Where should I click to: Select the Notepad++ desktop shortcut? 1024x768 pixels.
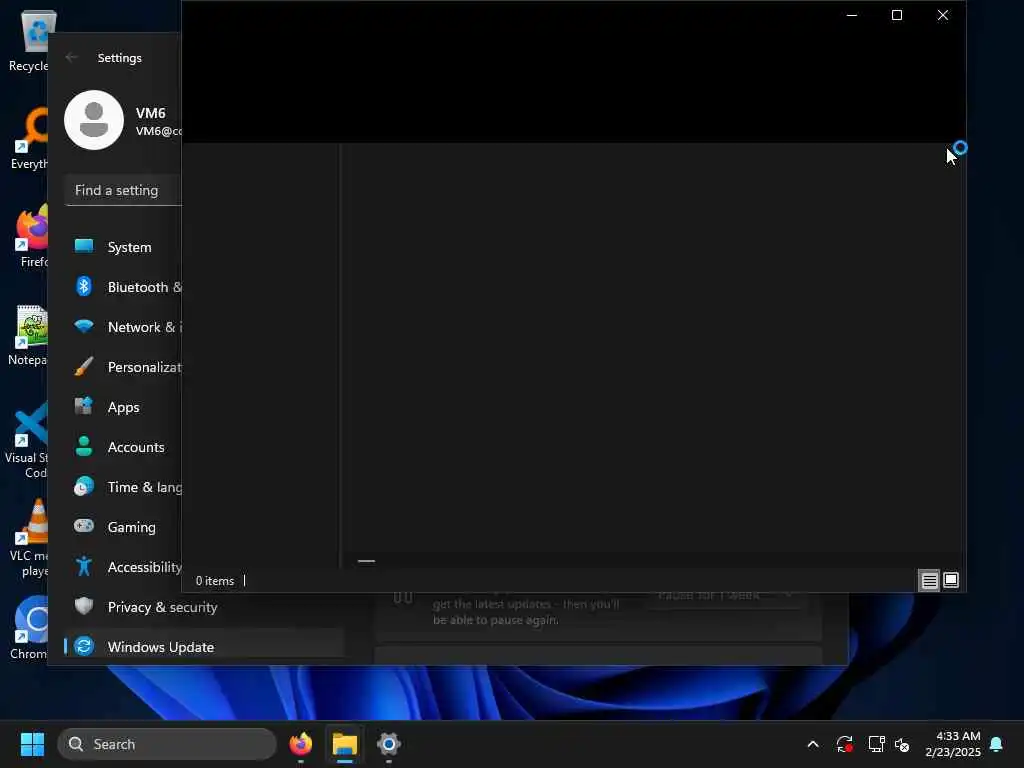click(28, 334)
